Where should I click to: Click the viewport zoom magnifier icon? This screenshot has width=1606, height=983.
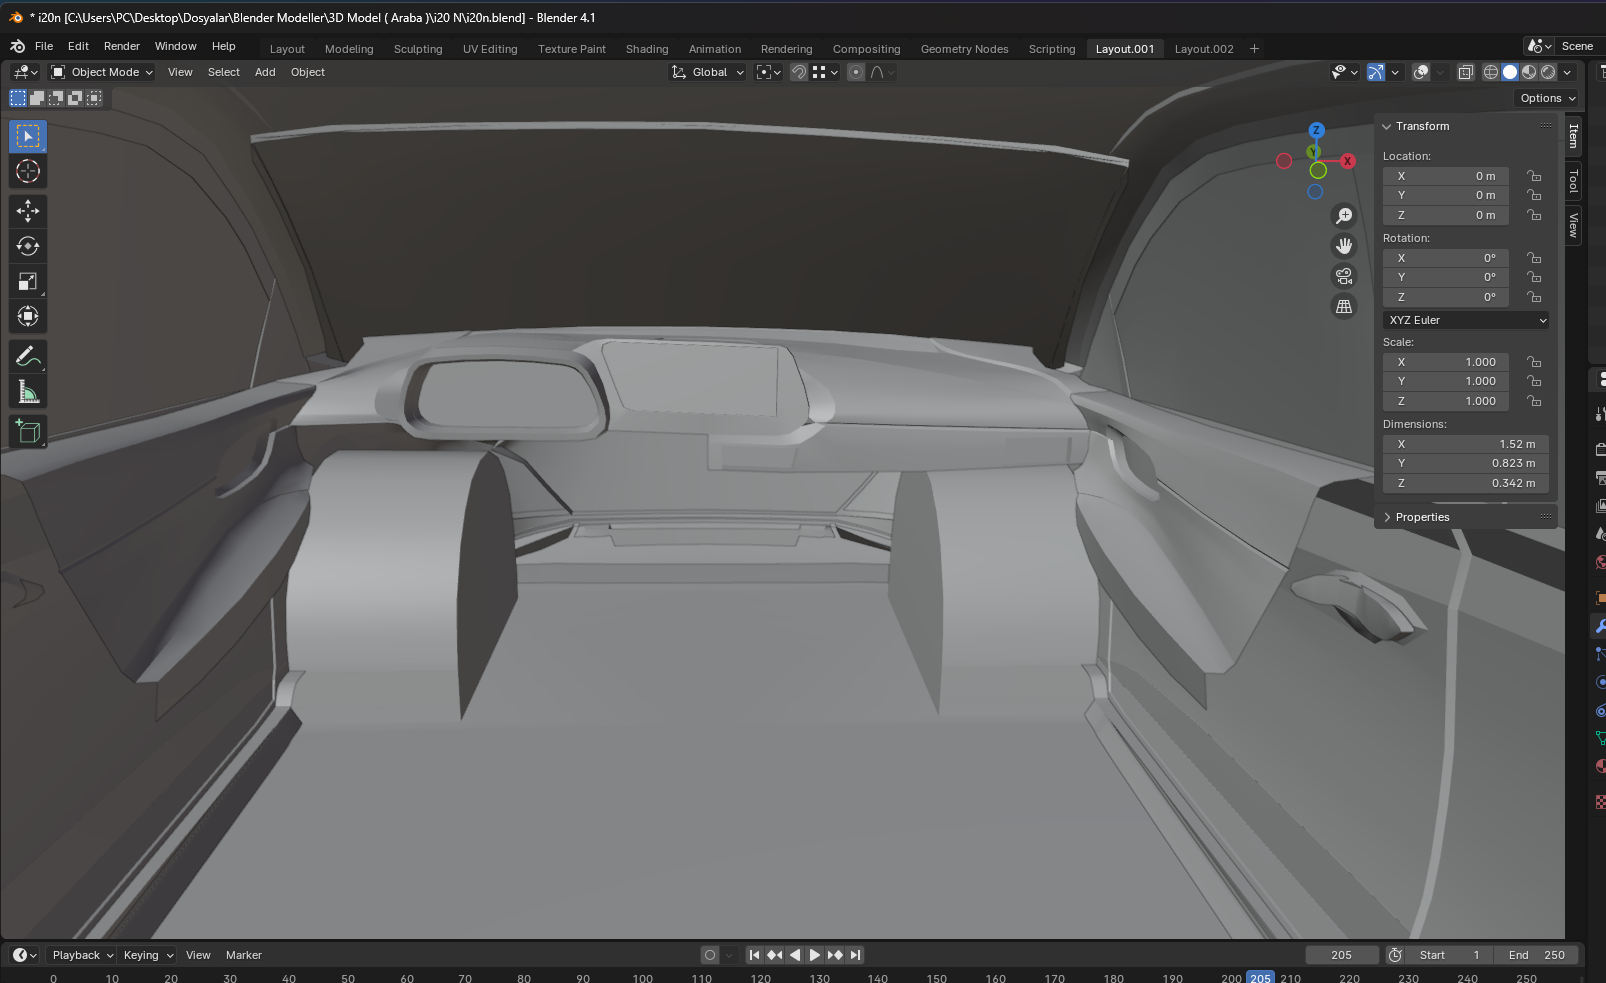[1344, 216]
